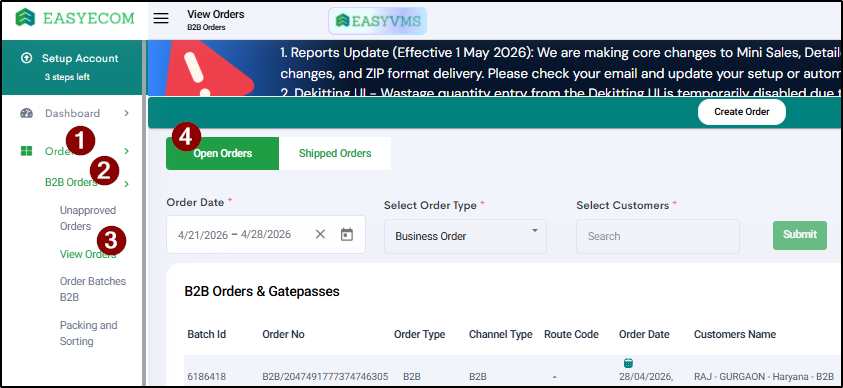Click the Create Order button
Viewport: 843px width, 388px height.
pos(741,112)
